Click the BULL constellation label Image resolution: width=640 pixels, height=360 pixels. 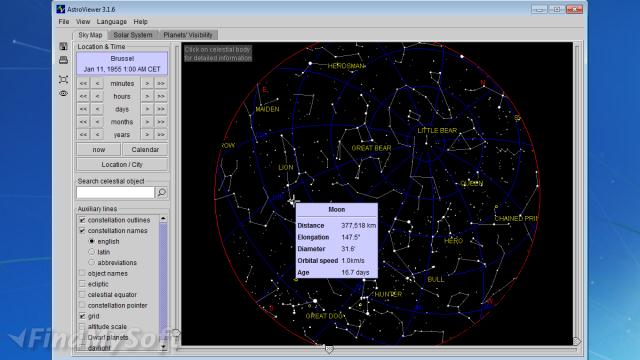point(436,280)
